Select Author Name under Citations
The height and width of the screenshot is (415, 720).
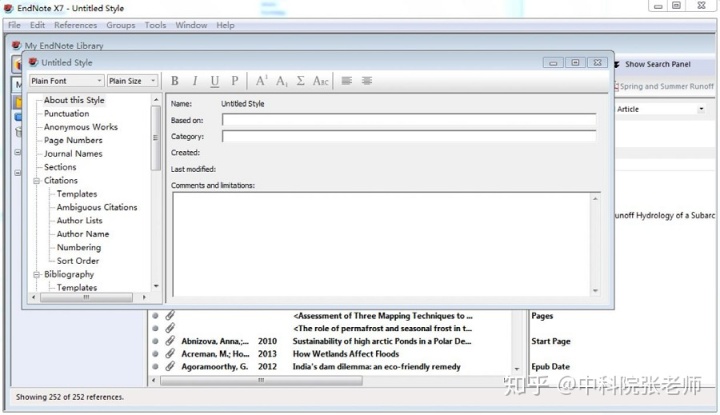tap(83, 234)
